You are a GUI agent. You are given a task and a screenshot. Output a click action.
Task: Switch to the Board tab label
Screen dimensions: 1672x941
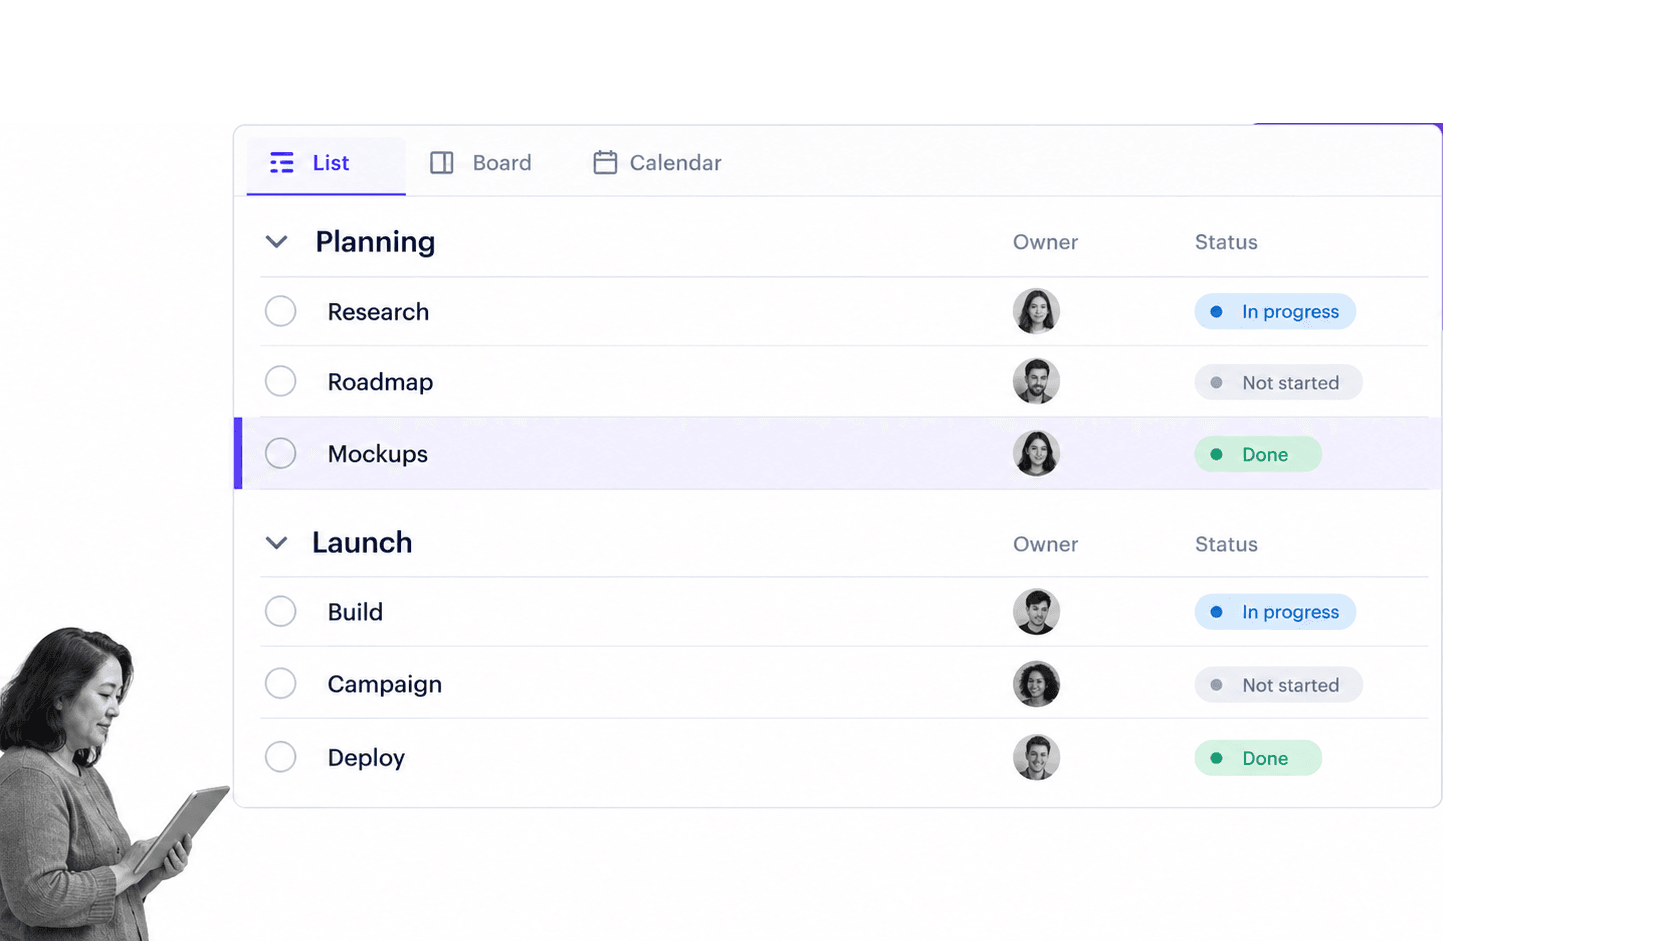502,163
